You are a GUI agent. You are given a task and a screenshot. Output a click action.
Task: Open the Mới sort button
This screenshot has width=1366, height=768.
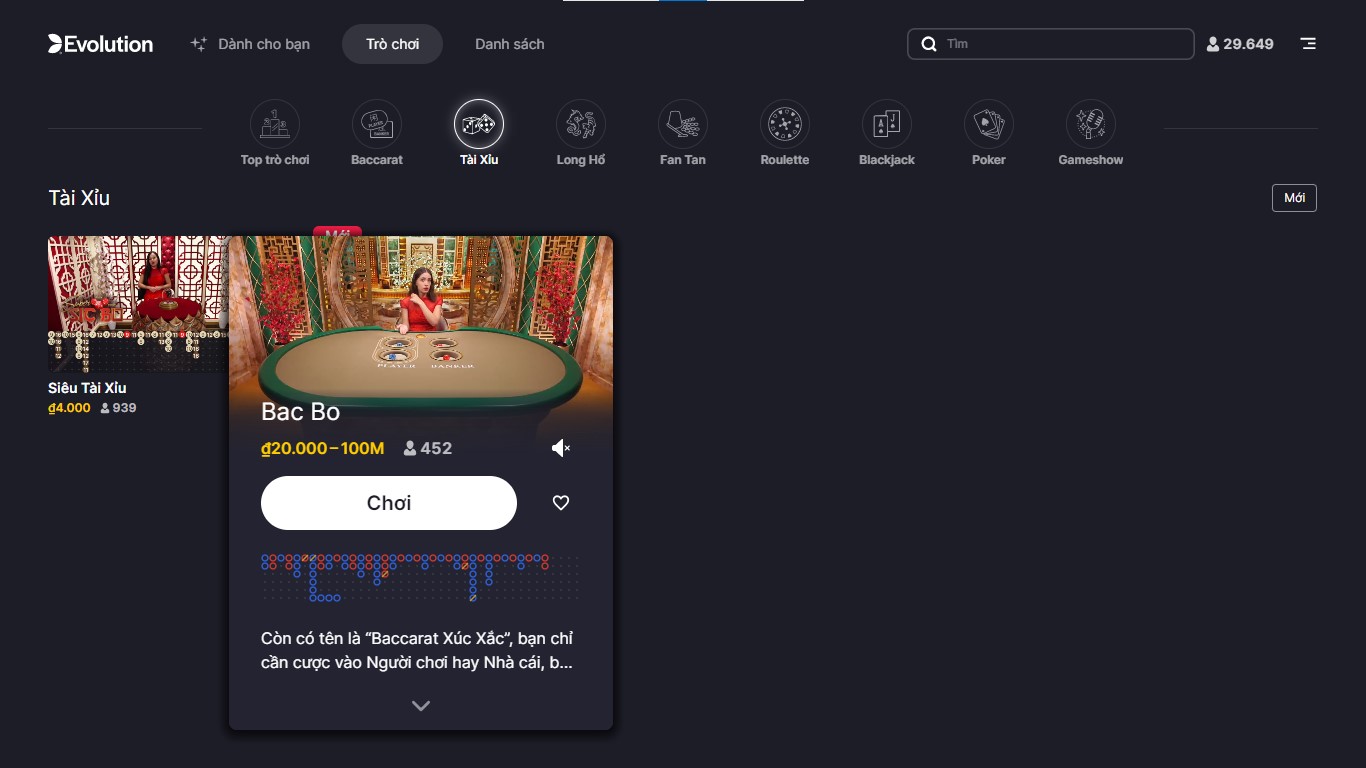point(1294,198)
